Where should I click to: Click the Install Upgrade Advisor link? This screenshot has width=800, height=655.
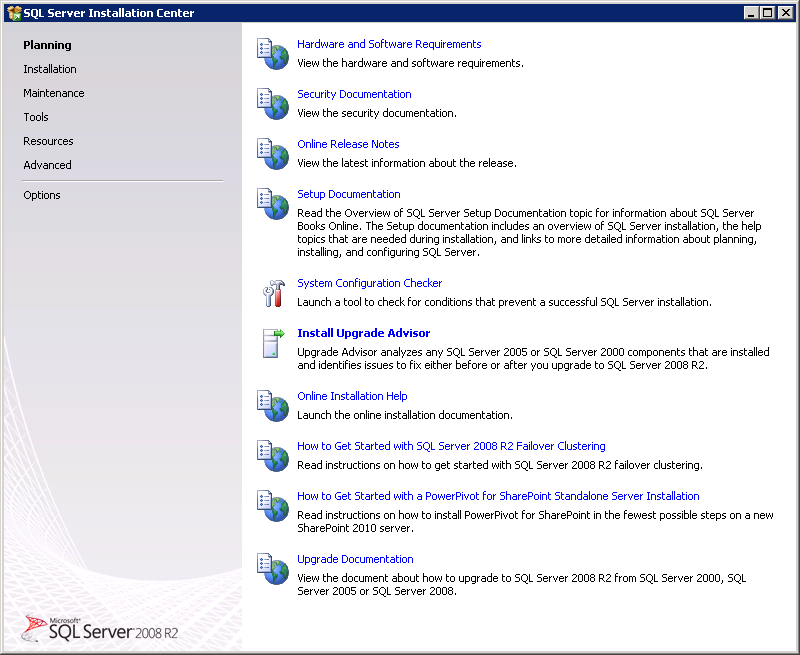(x=363, y=333)
